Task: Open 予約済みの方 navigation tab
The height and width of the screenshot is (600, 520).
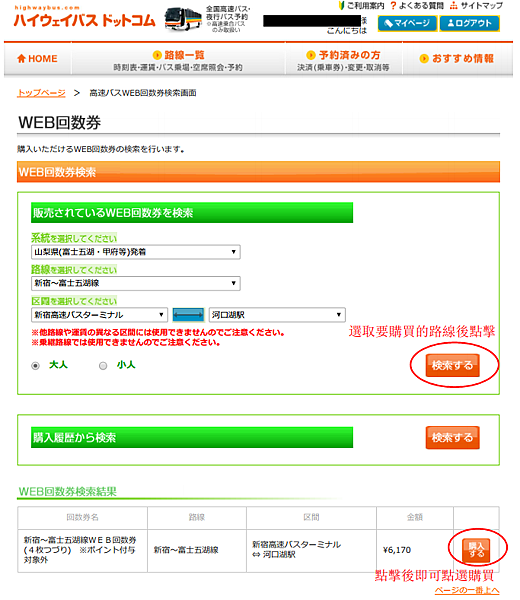Action: pos(343,60)
